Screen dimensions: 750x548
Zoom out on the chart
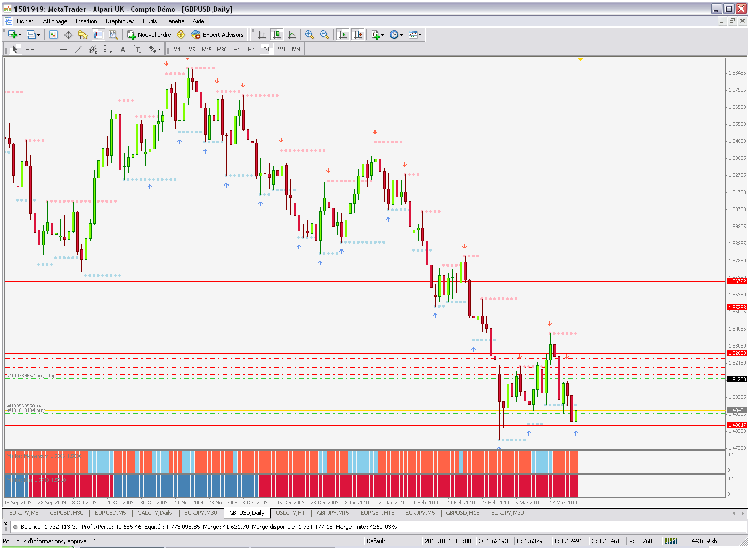[x=324, y=34]
